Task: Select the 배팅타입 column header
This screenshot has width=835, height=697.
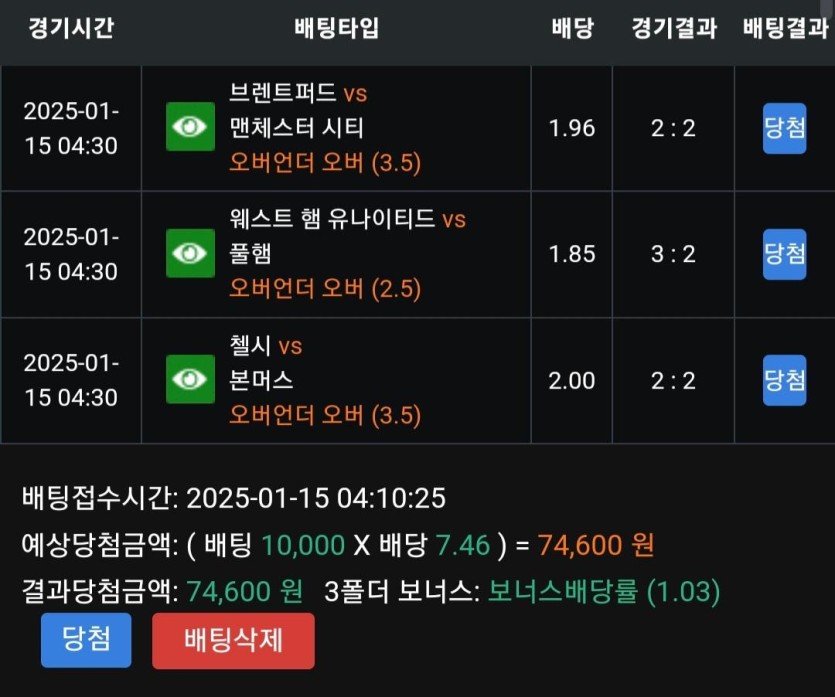Action: point(337,27)
